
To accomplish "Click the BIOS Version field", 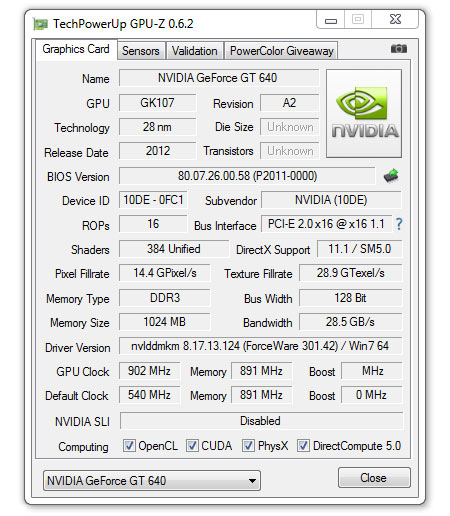I will coord(247,176).
